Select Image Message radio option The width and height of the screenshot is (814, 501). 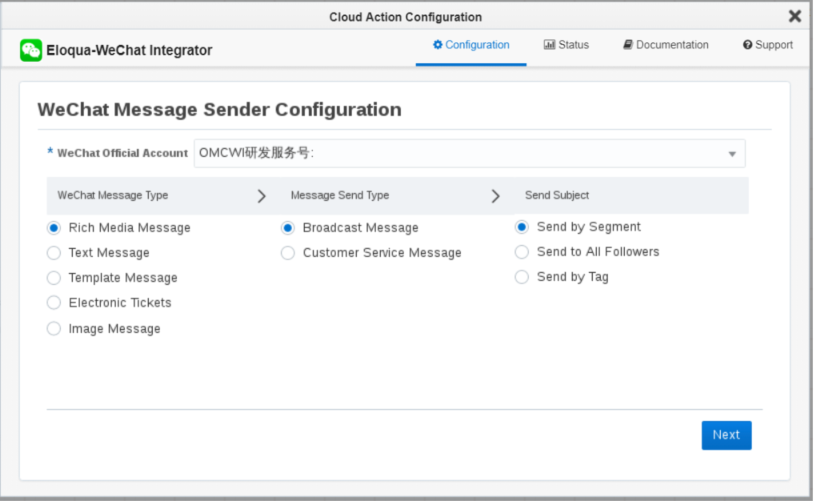point(54,329)
